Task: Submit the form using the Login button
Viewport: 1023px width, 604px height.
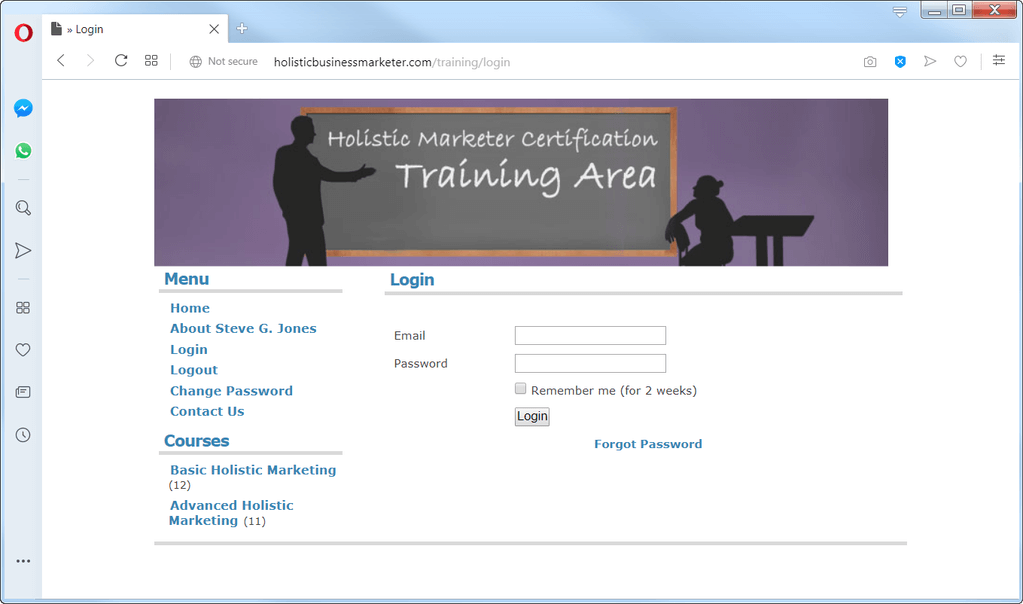Action: point(532,416)
